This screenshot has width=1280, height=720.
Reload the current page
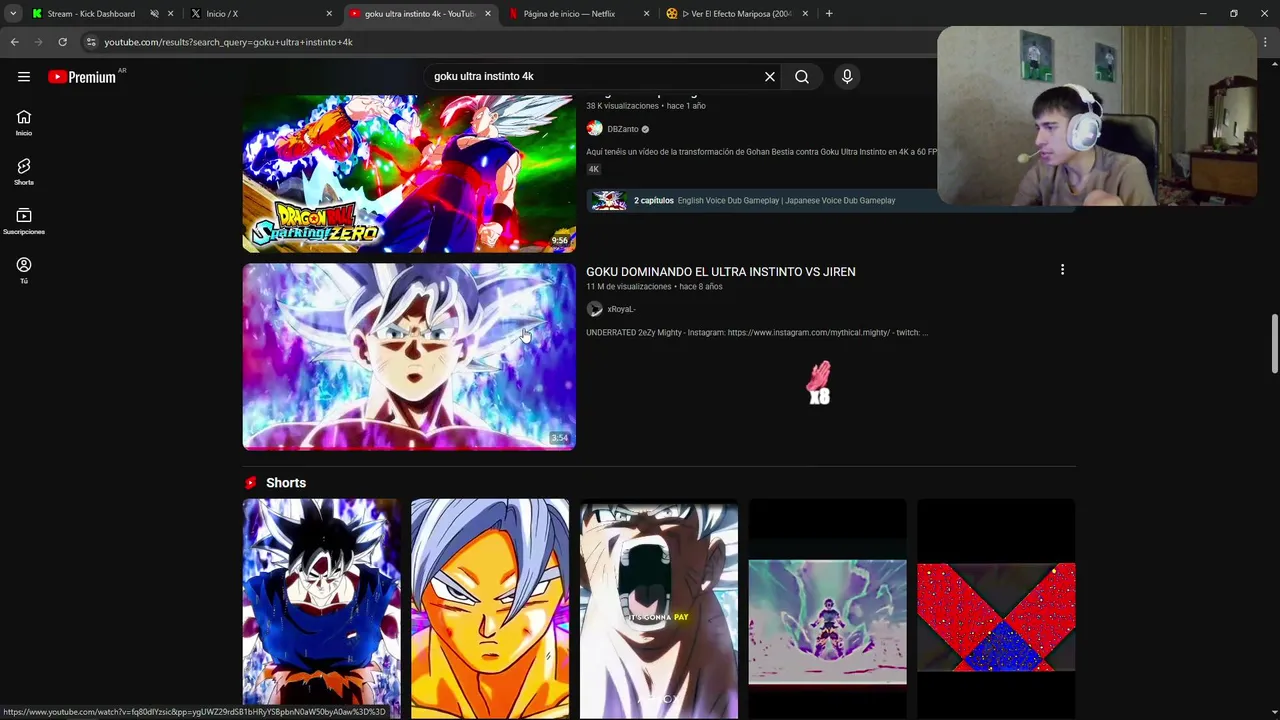(x=62, y=42)
